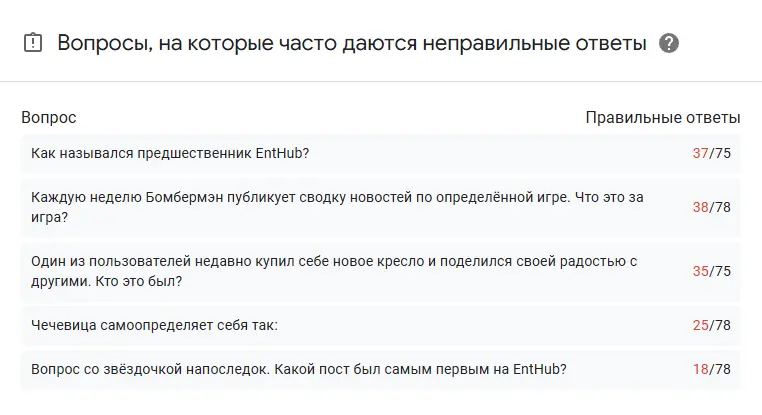Screen dimensions: 762x415
Task: Open the "Чечевица самоопределяет себя так" question
Action: (x=154, y=325)
